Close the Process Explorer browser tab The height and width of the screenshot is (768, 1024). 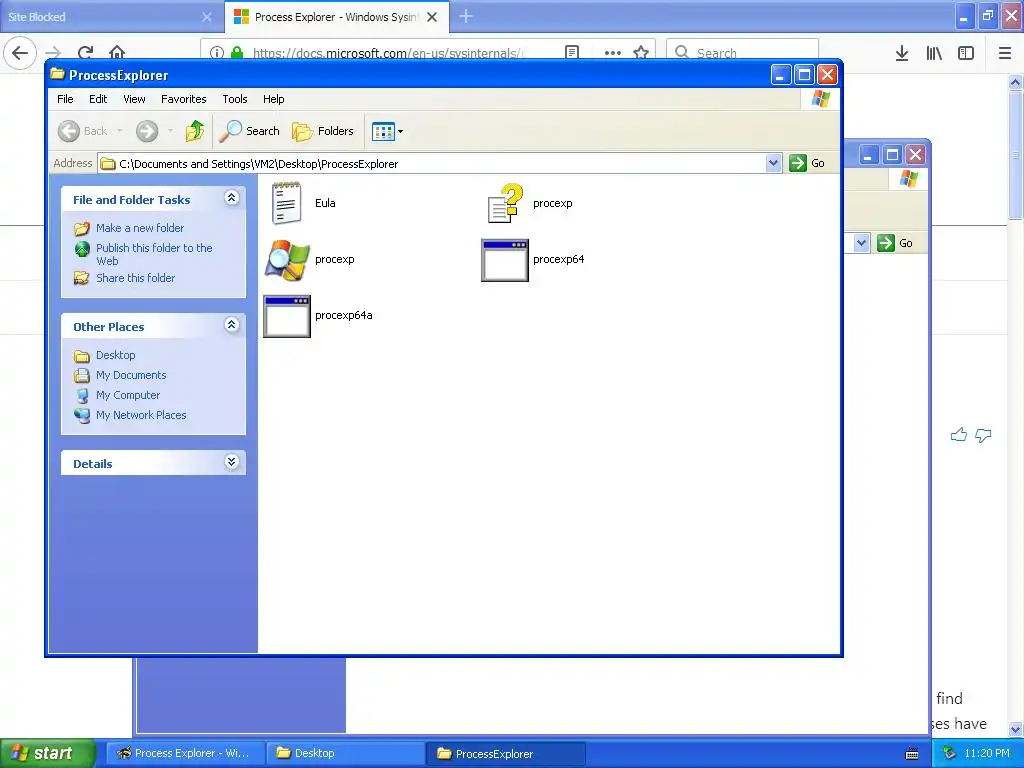432,17
